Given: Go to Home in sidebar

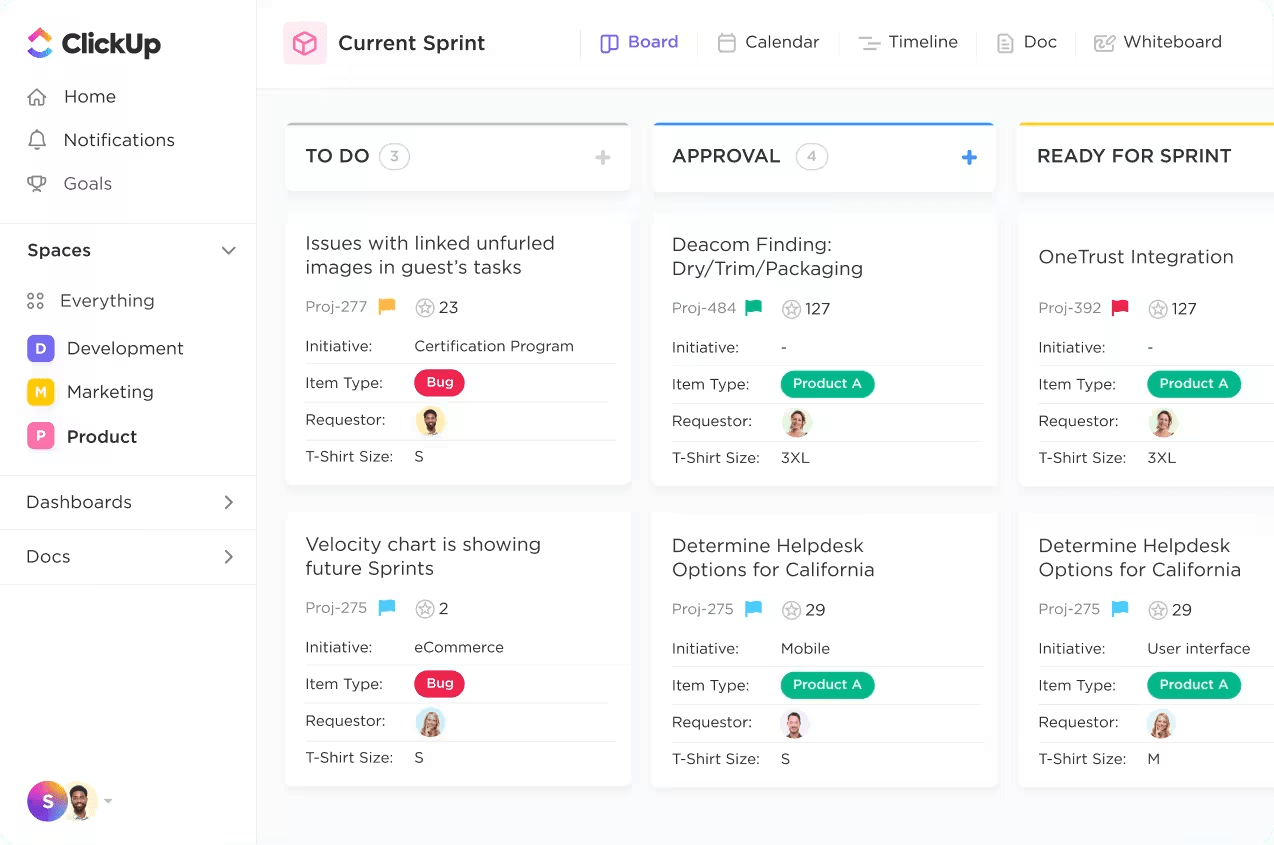Looking at the screenshot, I should (x=89, y=97).
